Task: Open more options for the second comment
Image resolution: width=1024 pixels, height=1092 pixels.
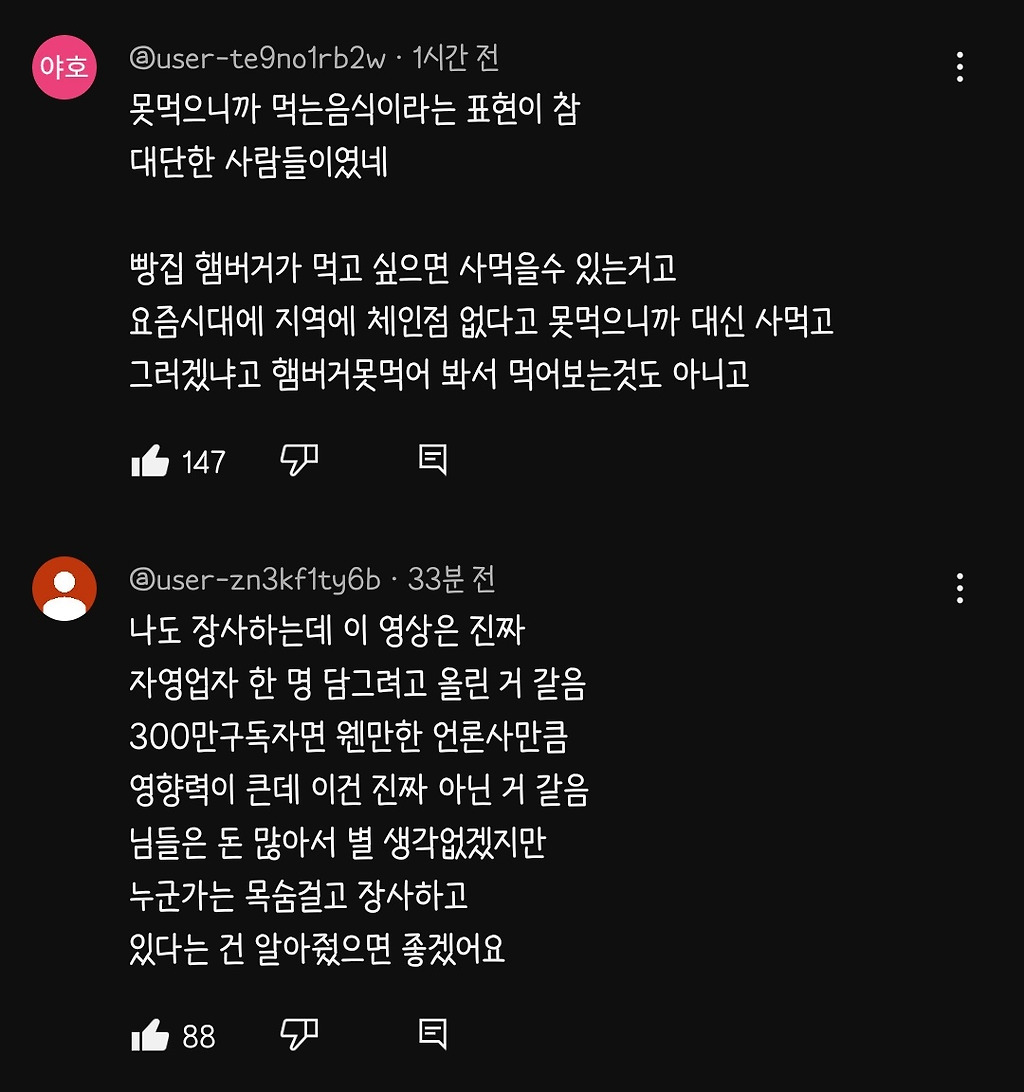Action: [960, 588]
